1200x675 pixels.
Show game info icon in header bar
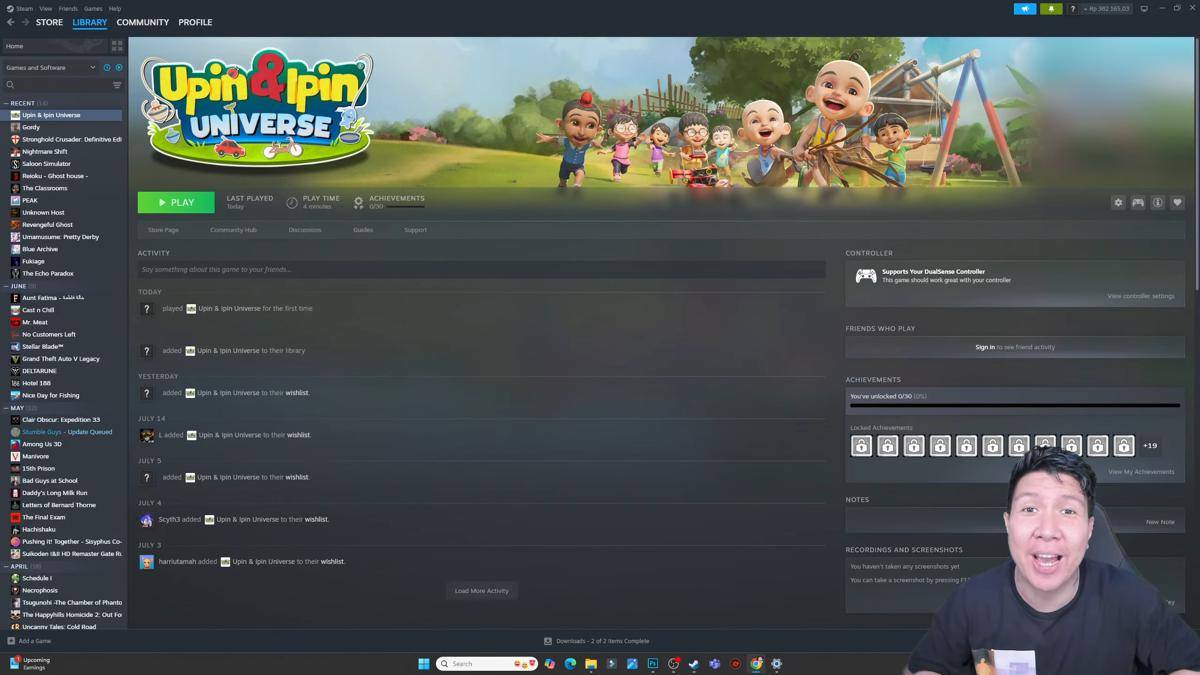coord(1158,203)
